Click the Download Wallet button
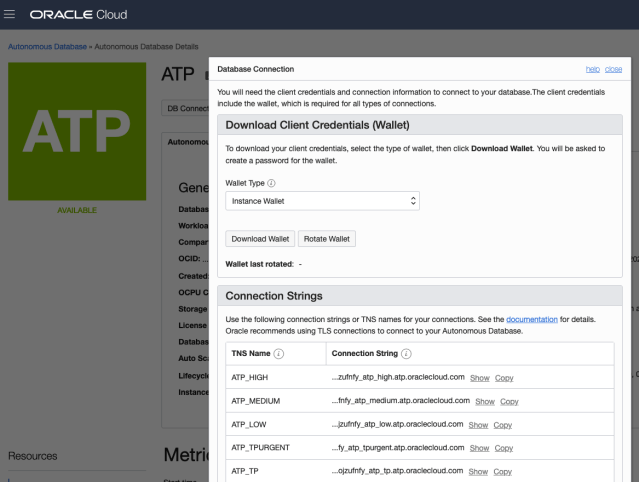The image size is (639, 482). click(x=260, y=239)
